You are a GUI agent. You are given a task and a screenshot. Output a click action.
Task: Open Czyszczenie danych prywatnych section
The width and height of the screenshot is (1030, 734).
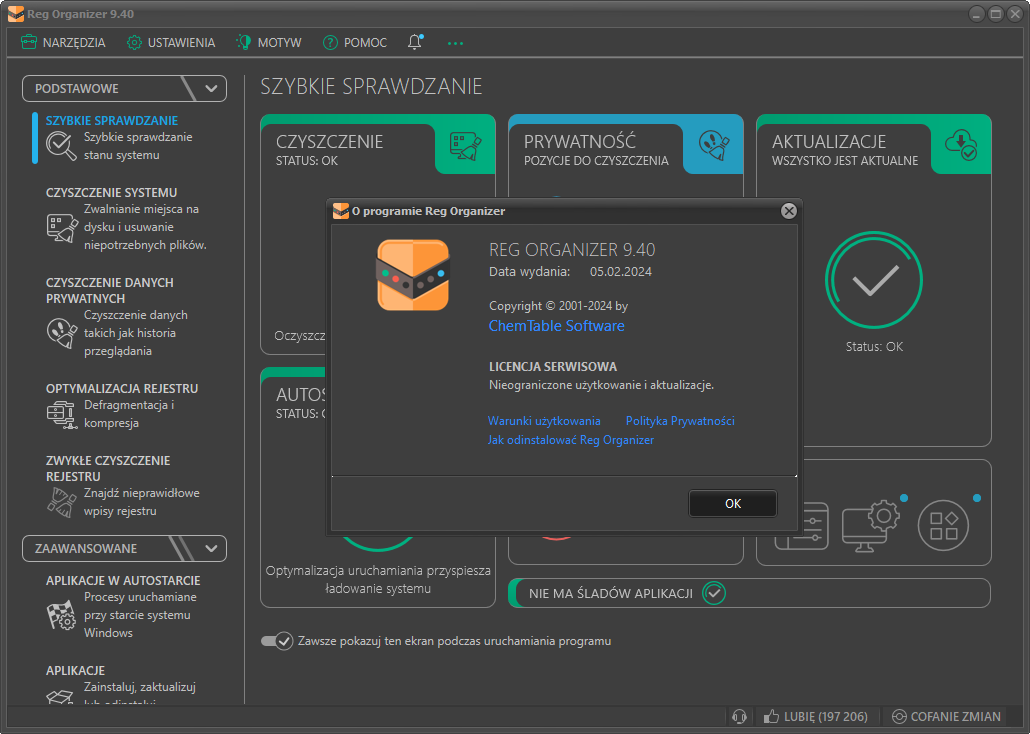pyautogui.click(x=110, y=290)
